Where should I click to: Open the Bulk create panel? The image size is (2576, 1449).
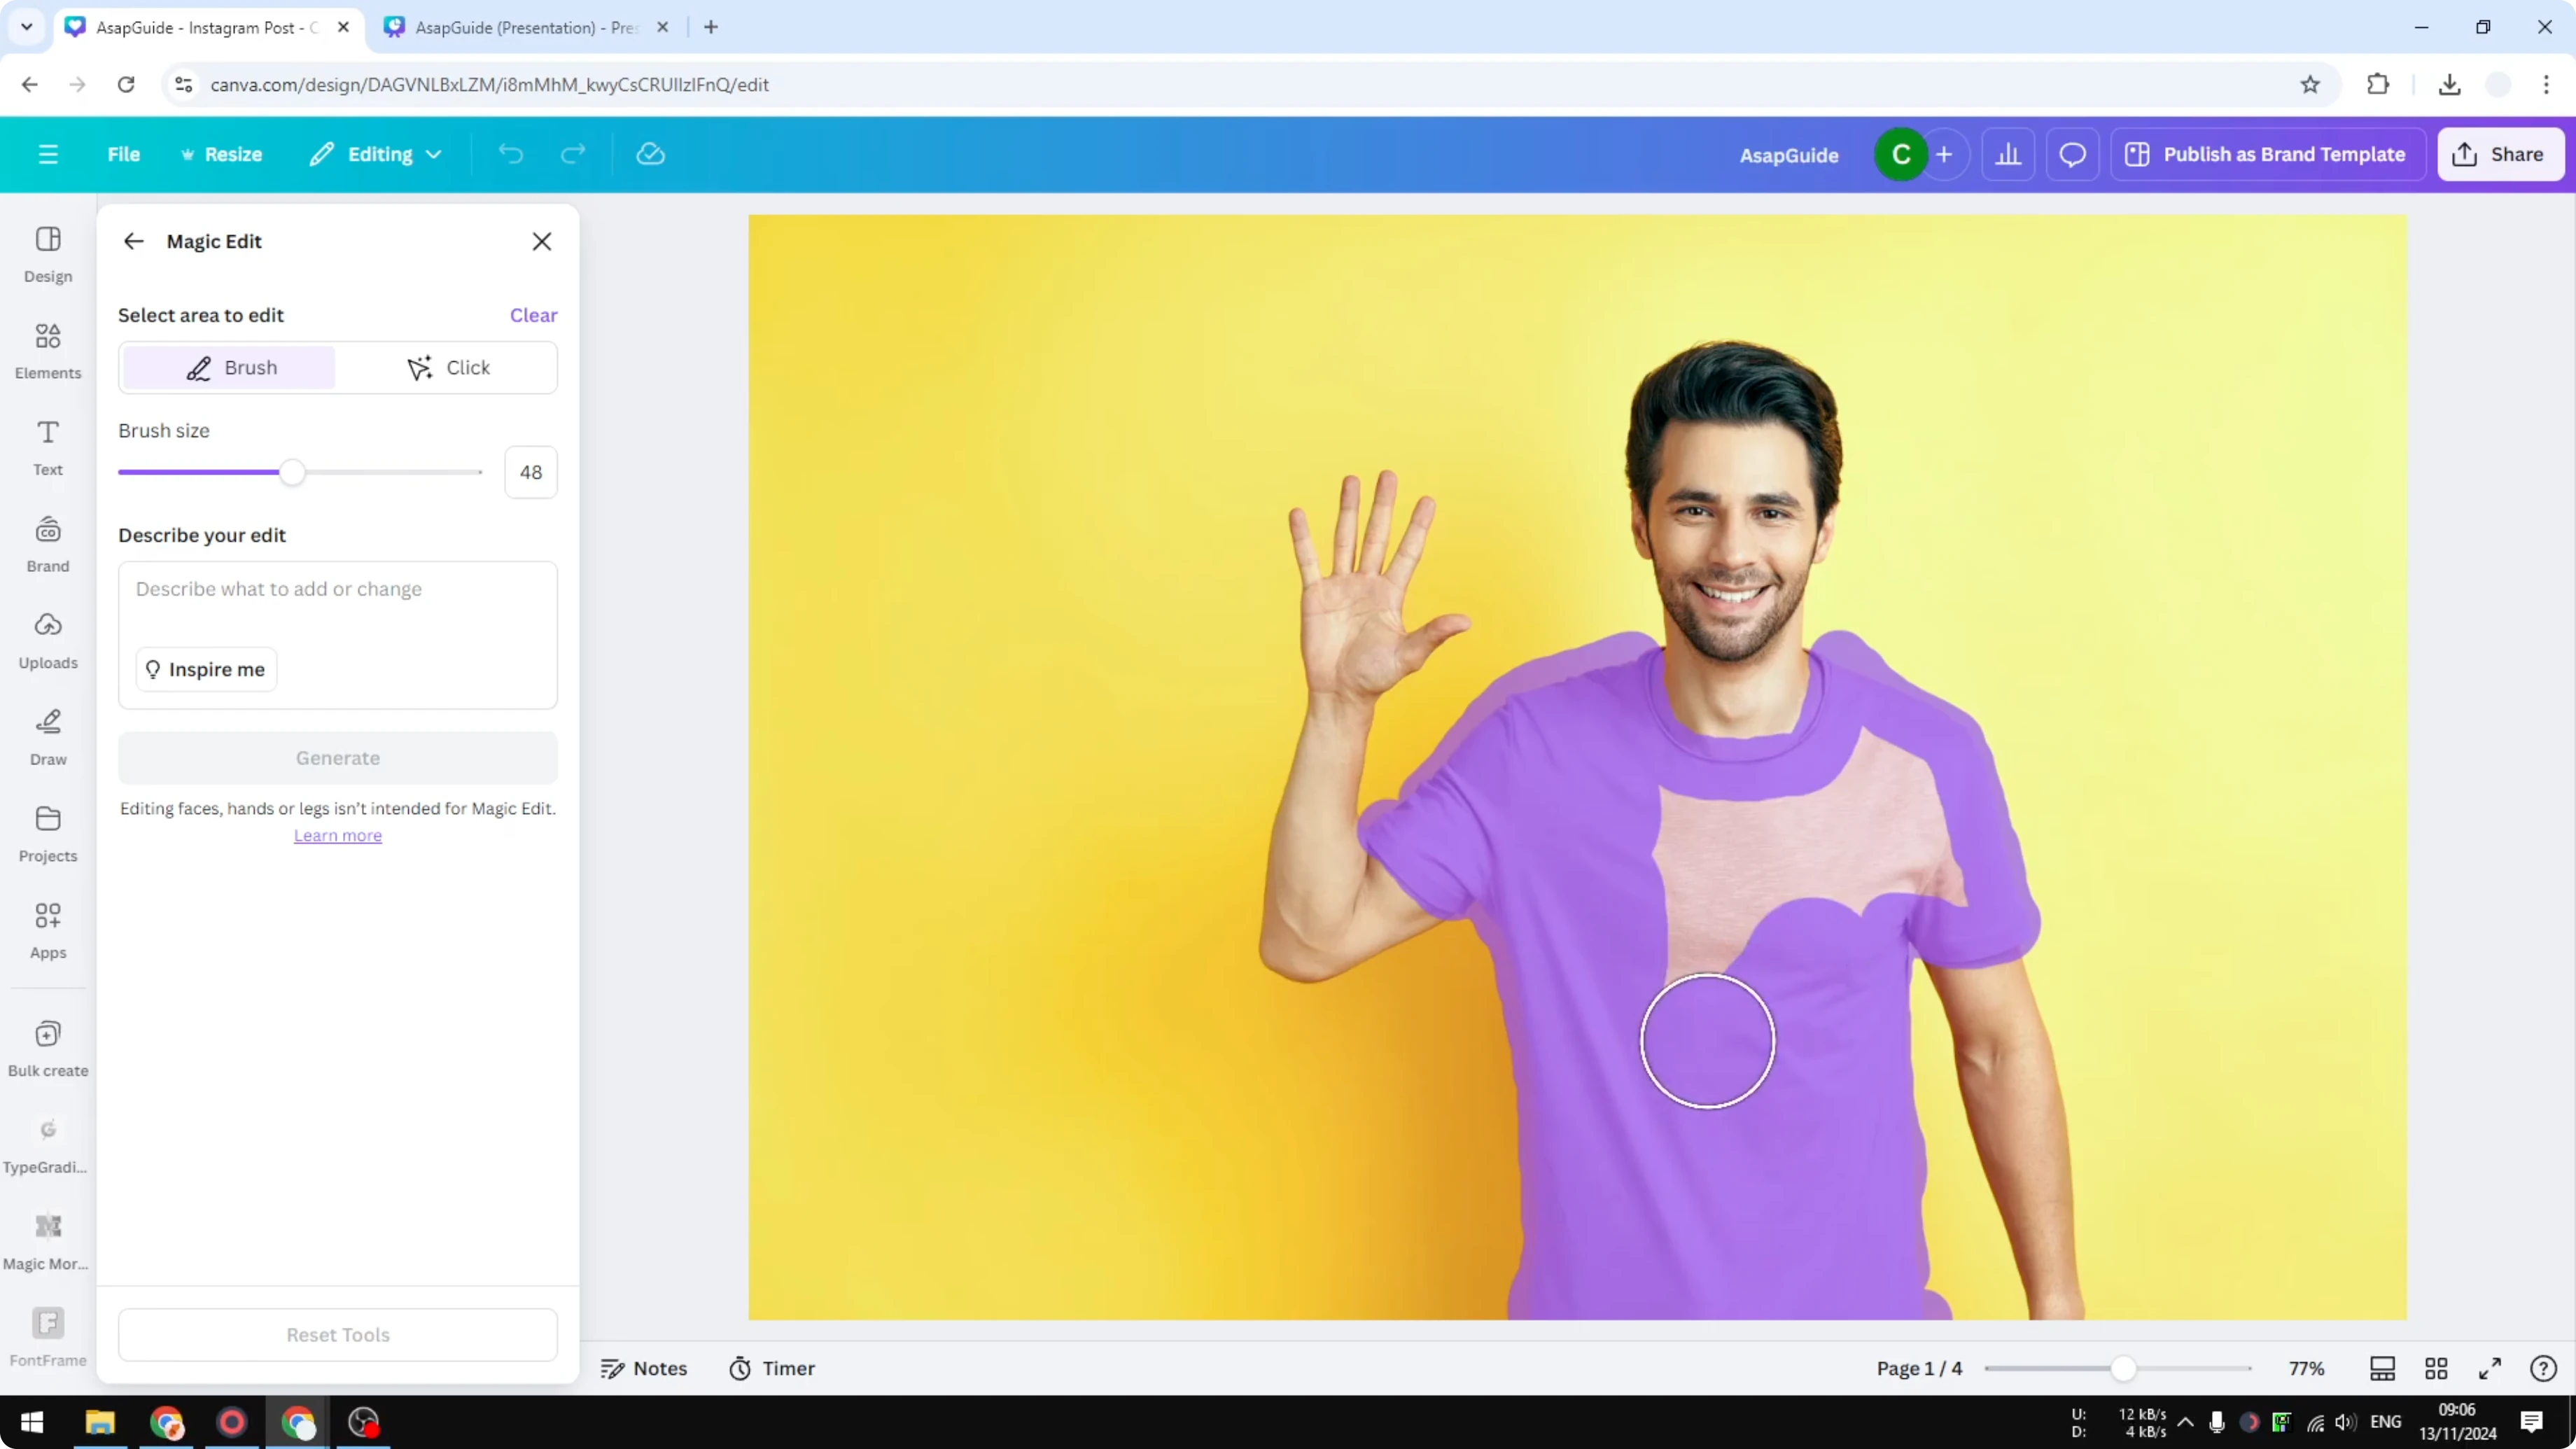point(47,1047)
